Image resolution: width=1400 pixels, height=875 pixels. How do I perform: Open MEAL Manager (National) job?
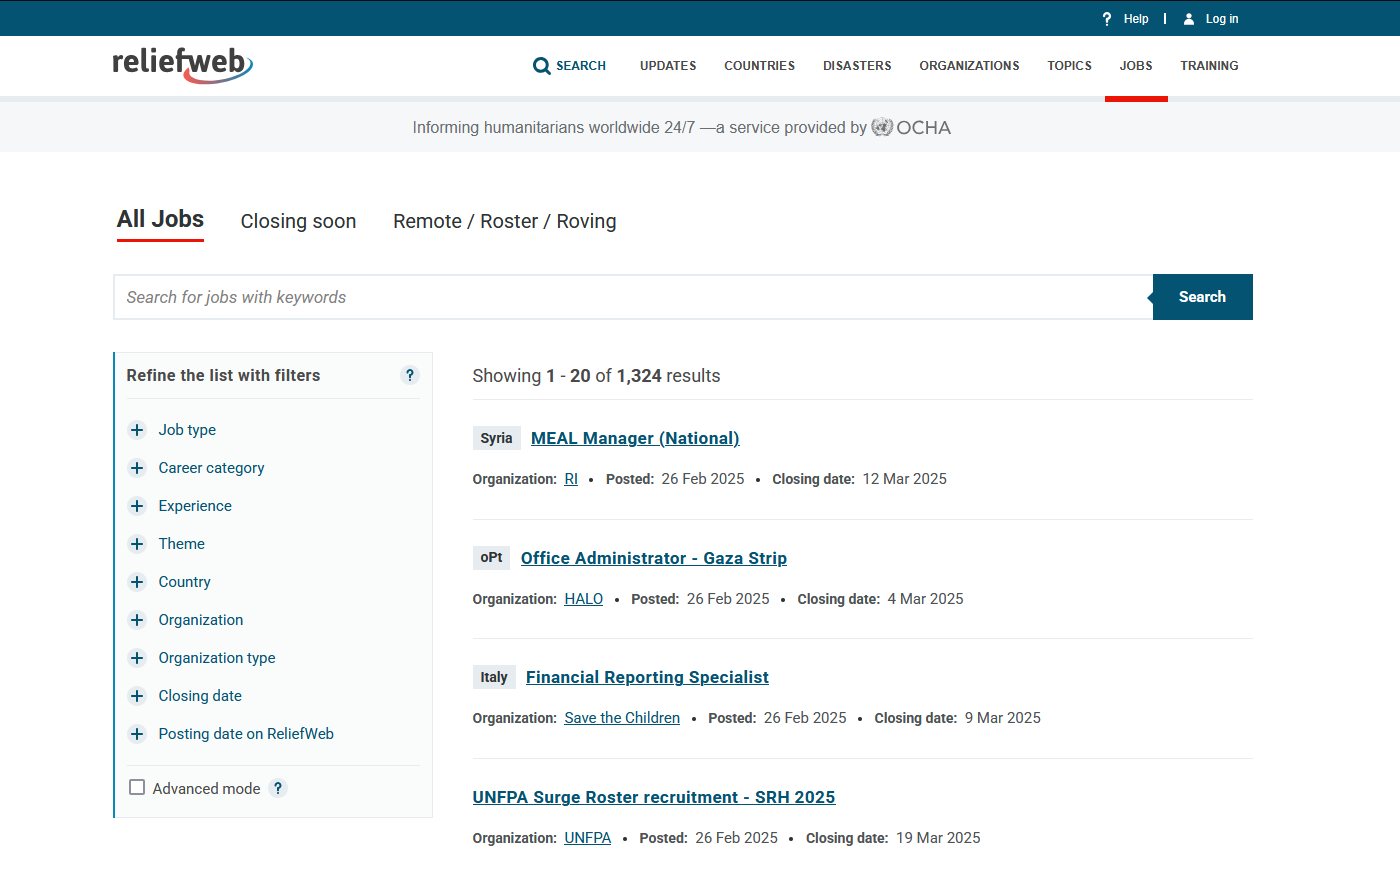[x=635, y=438]
